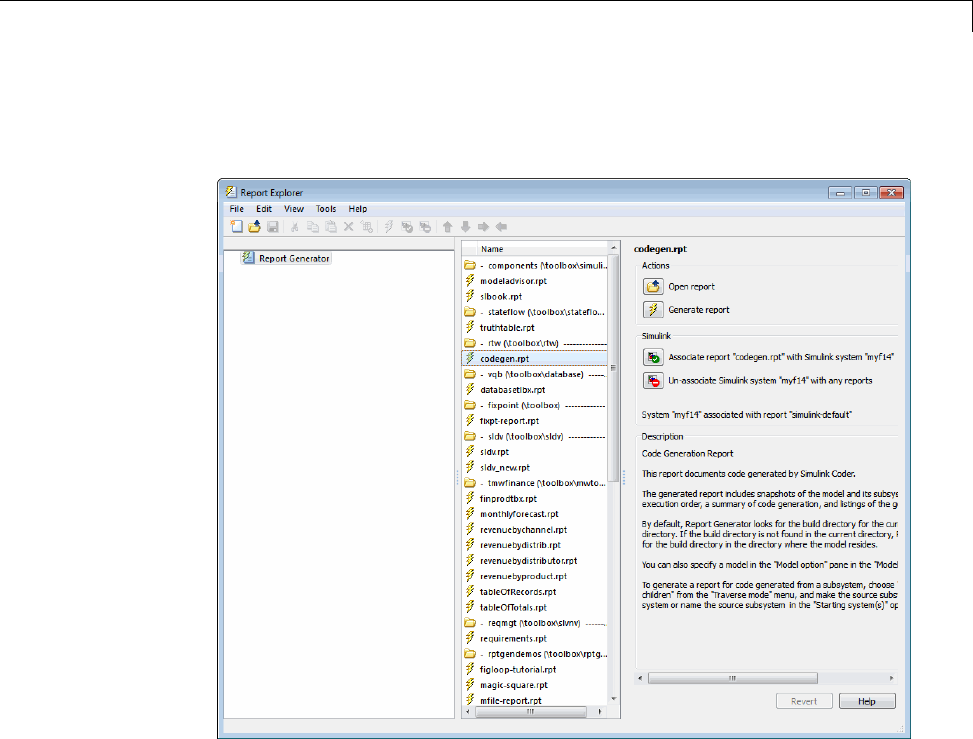Open the View menu
973x739 pixels.
click(x=294, y=208)
